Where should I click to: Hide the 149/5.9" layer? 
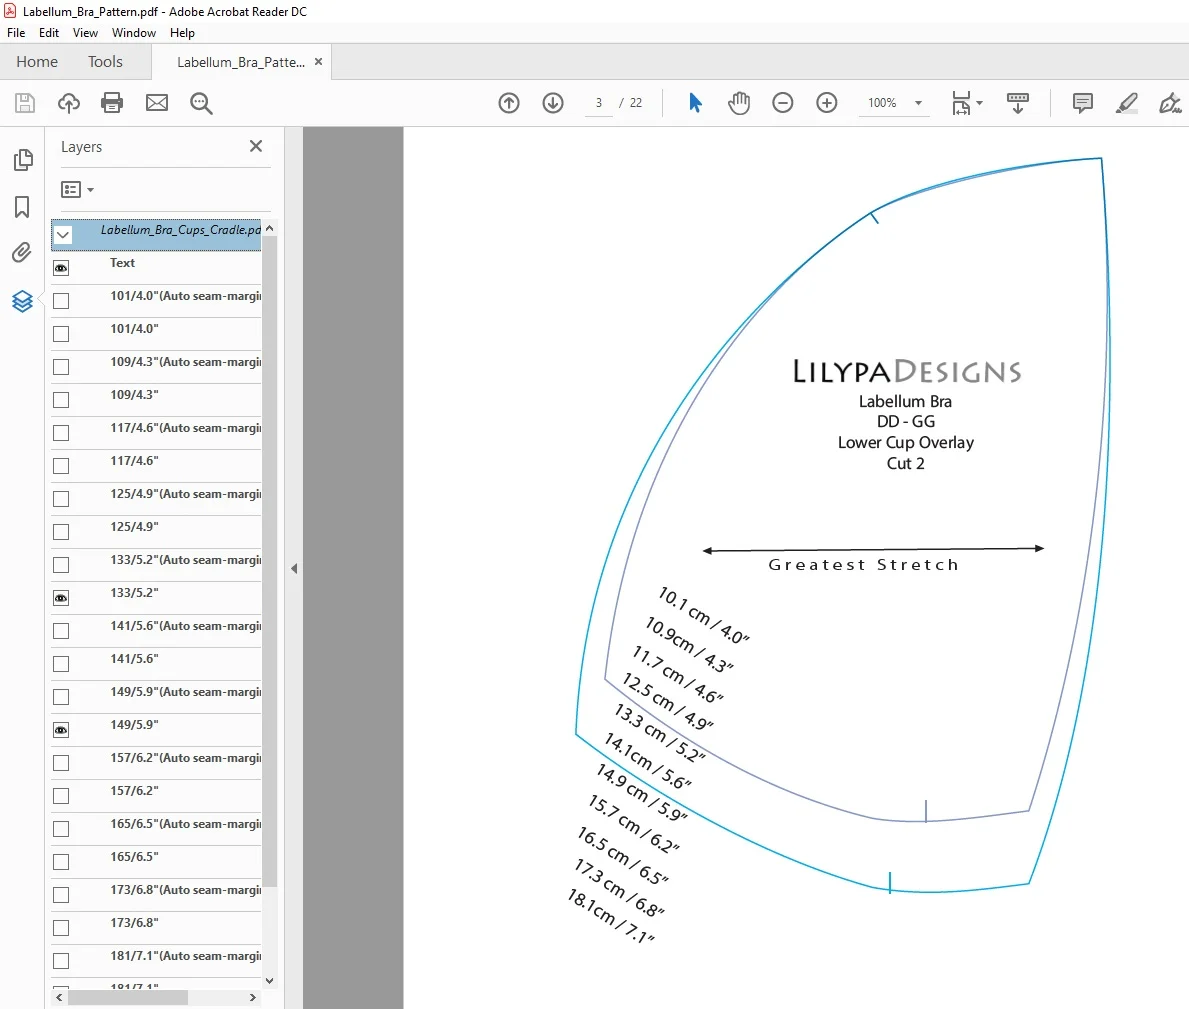pos(61,730)
